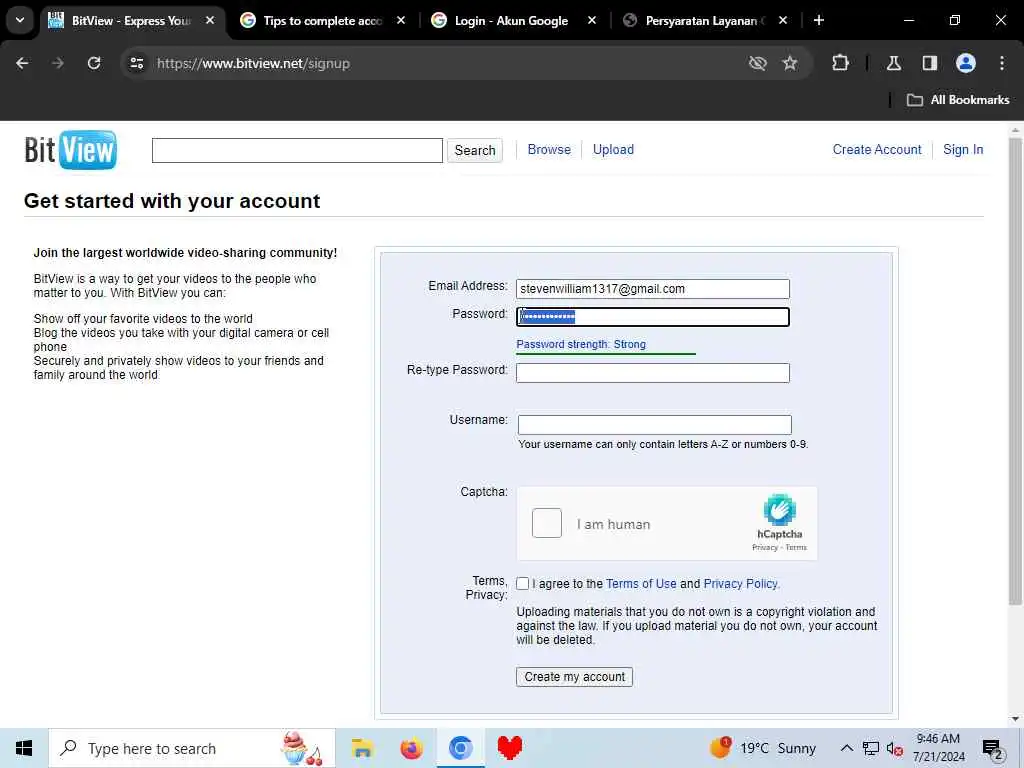This screenshot has height=768, width=1024.
Task: Check the I am human captcha box
Action: 547,523
